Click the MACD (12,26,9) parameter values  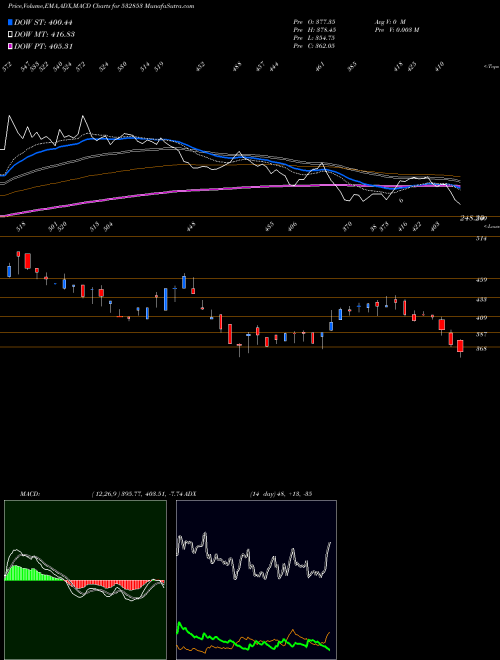point(139,494)
